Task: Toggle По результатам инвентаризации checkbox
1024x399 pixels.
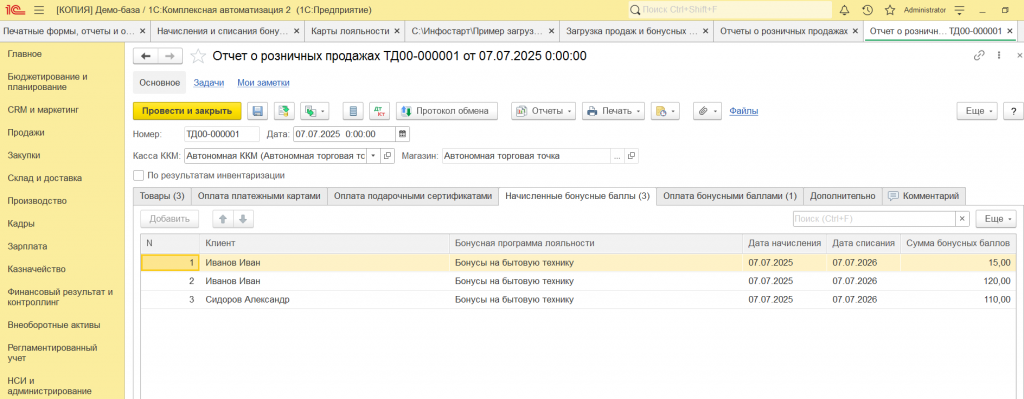Action: [x=138, y=176]
